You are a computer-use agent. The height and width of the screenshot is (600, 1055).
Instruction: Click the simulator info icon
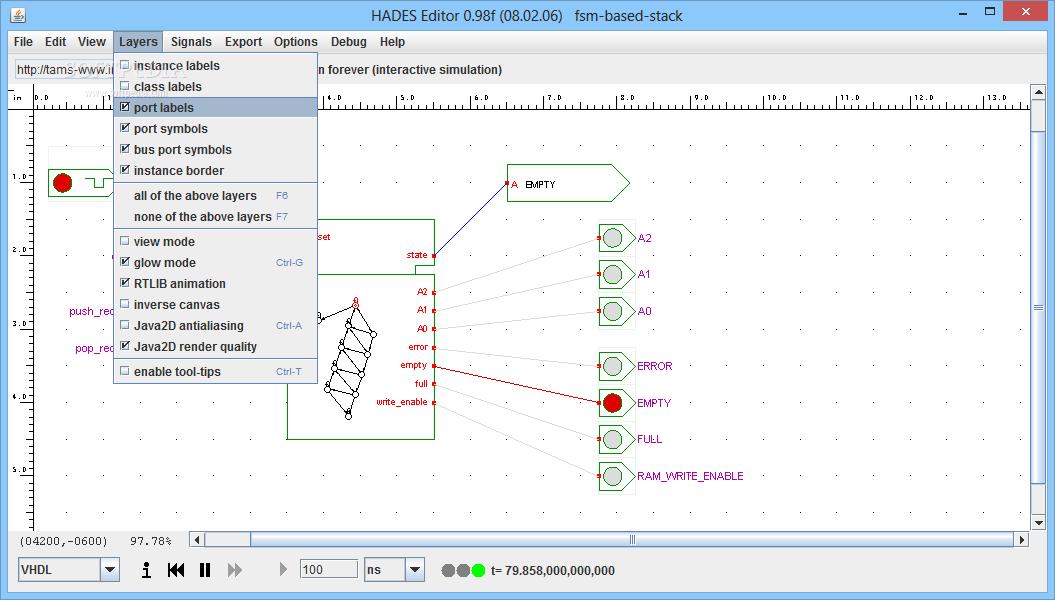pyautogui.click(x=146, y=570)
